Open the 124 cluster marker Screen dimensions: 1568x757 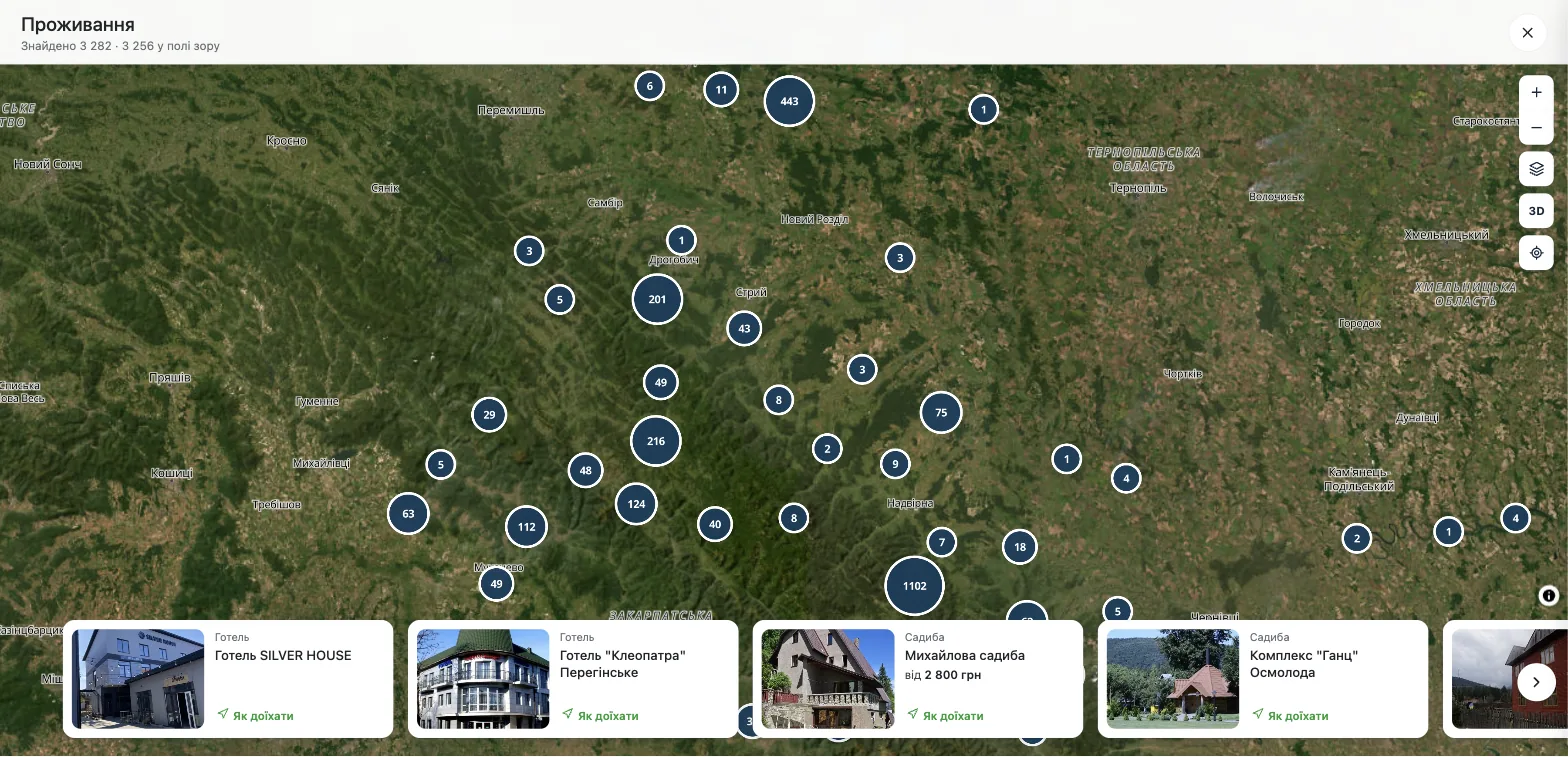point(636,504)
